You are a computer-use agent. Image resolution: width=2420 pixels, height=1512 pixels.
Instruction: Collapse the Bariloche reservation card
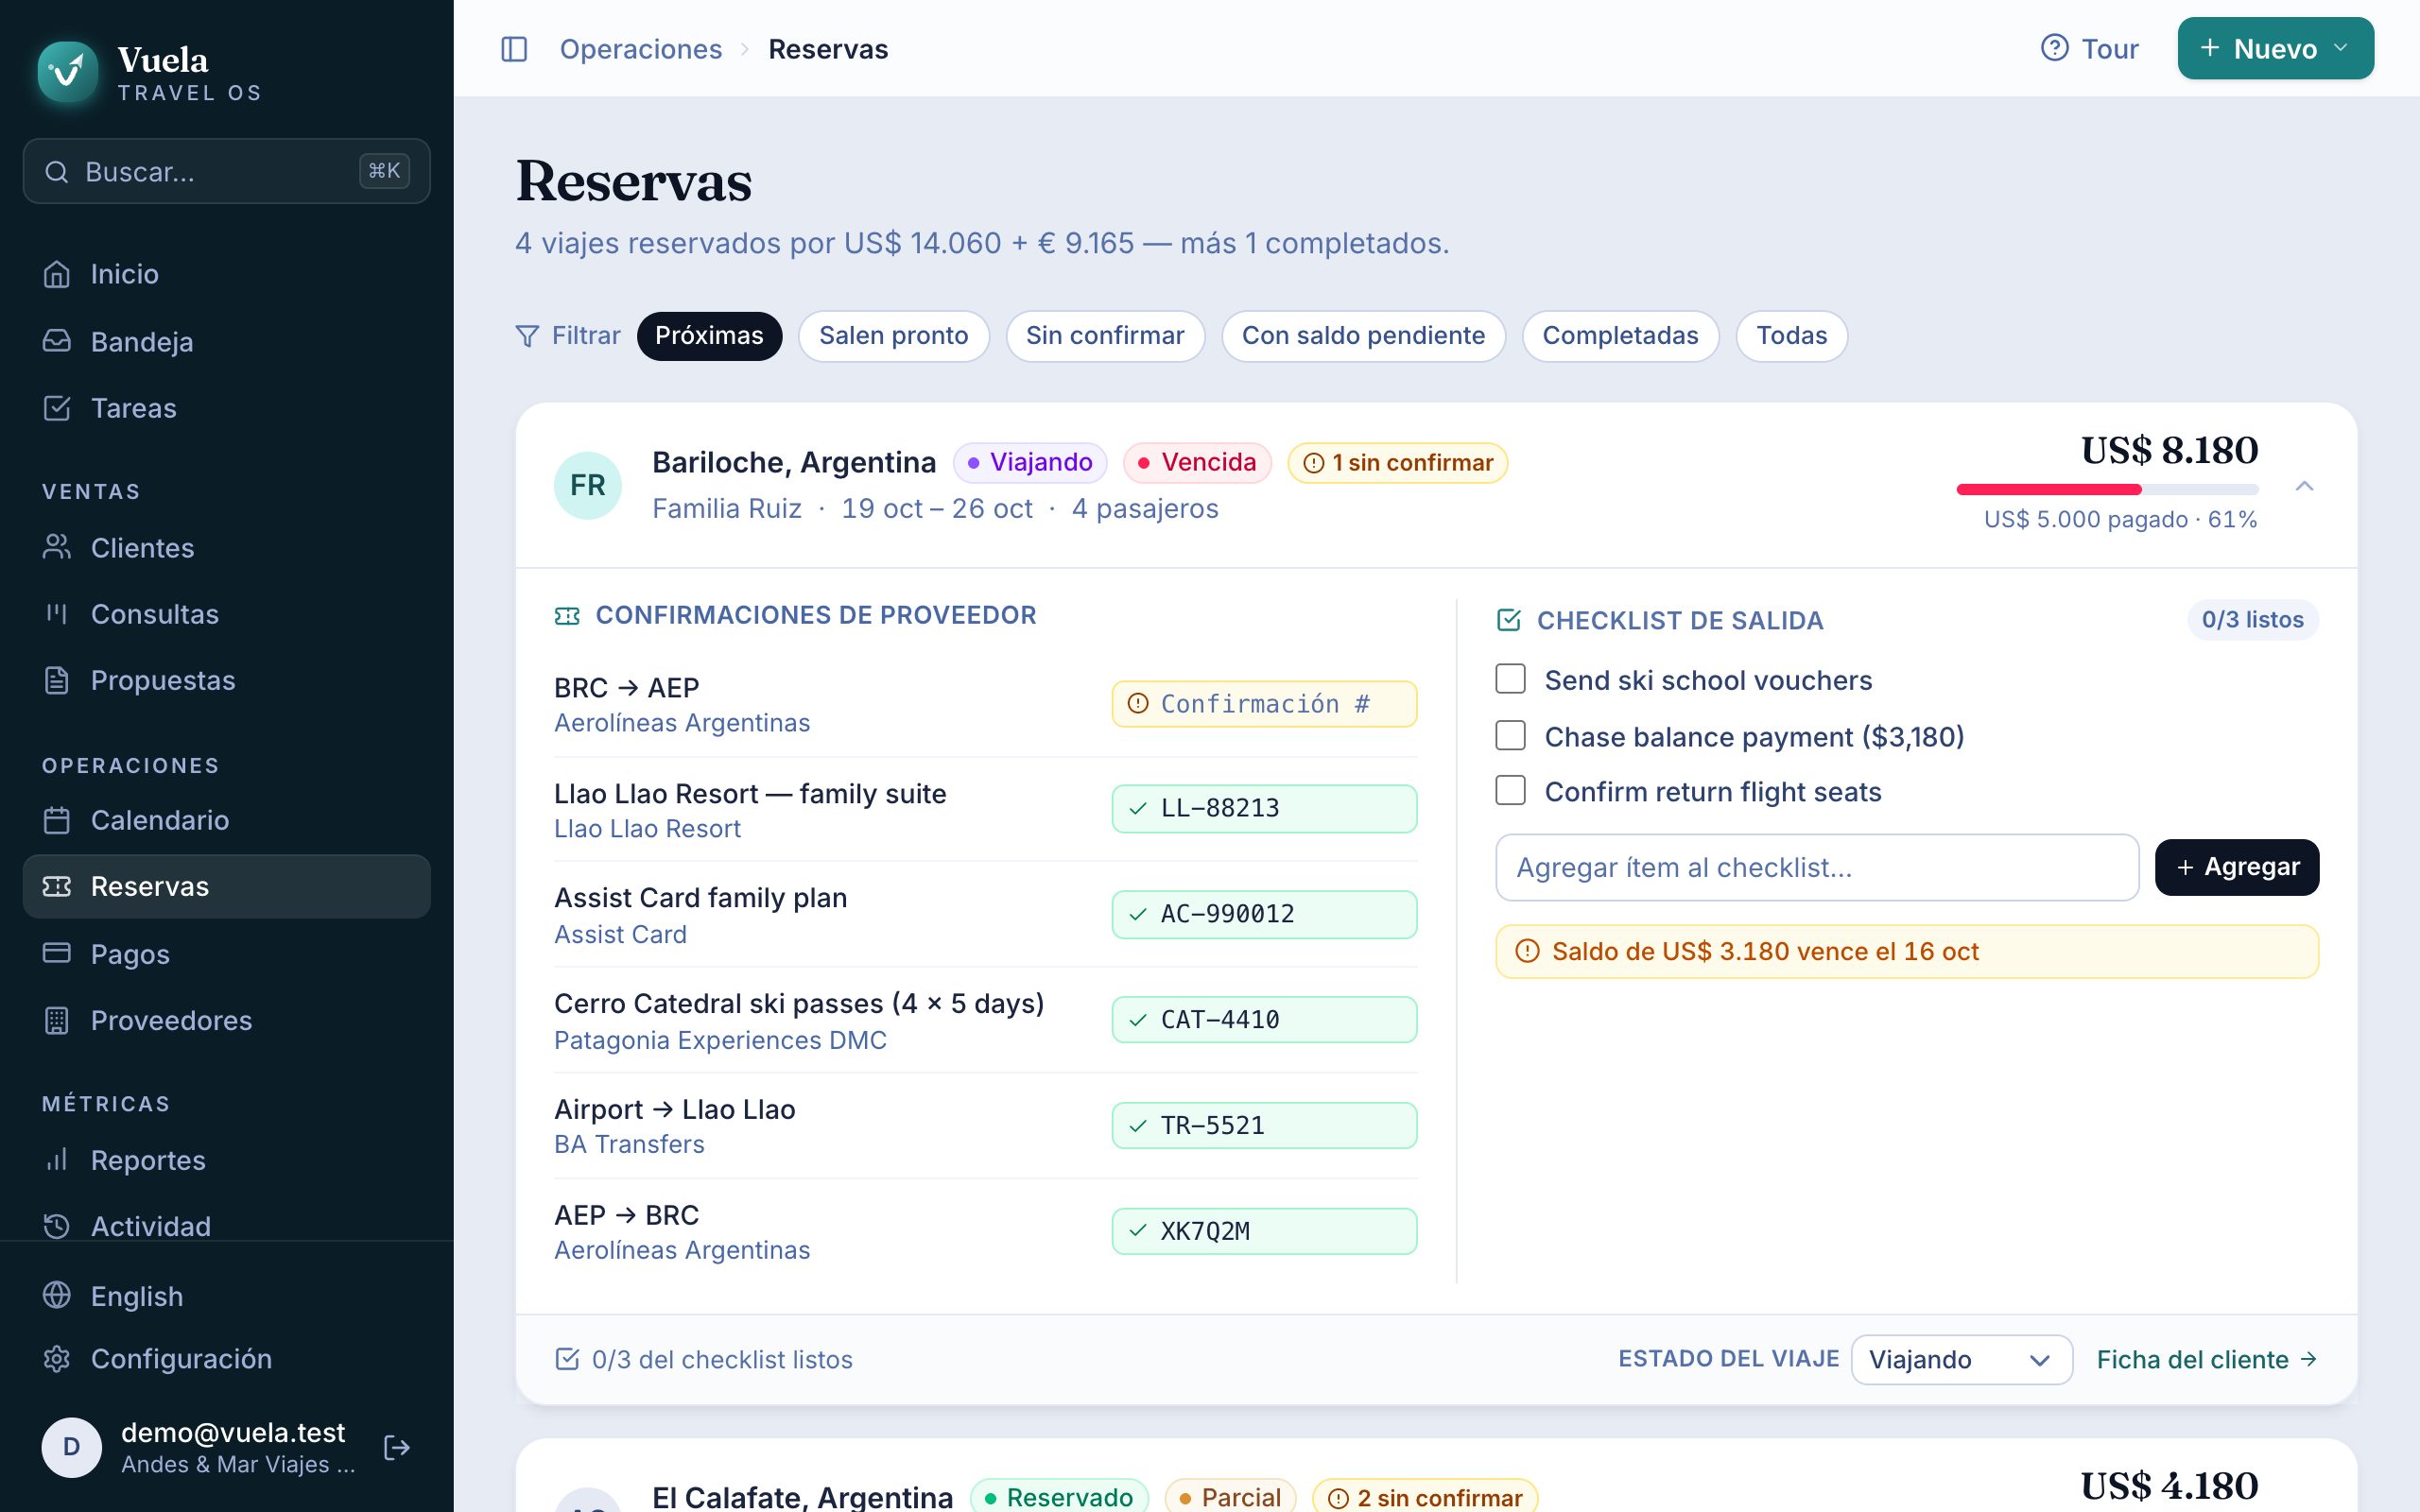point(2304,486)
